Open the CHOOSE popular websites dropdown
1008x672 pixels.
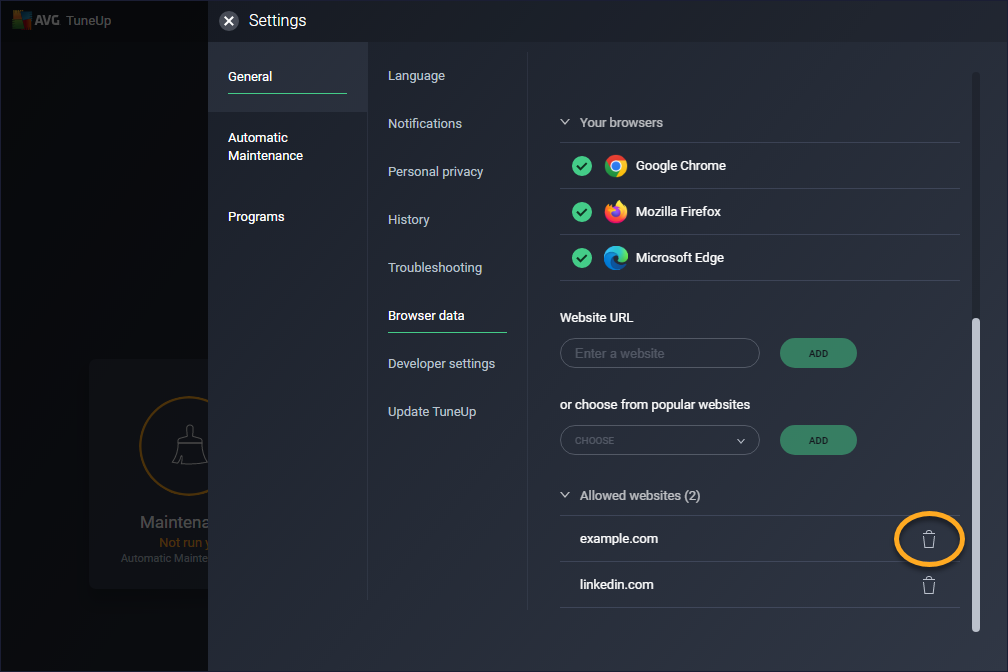click(660, 440)
